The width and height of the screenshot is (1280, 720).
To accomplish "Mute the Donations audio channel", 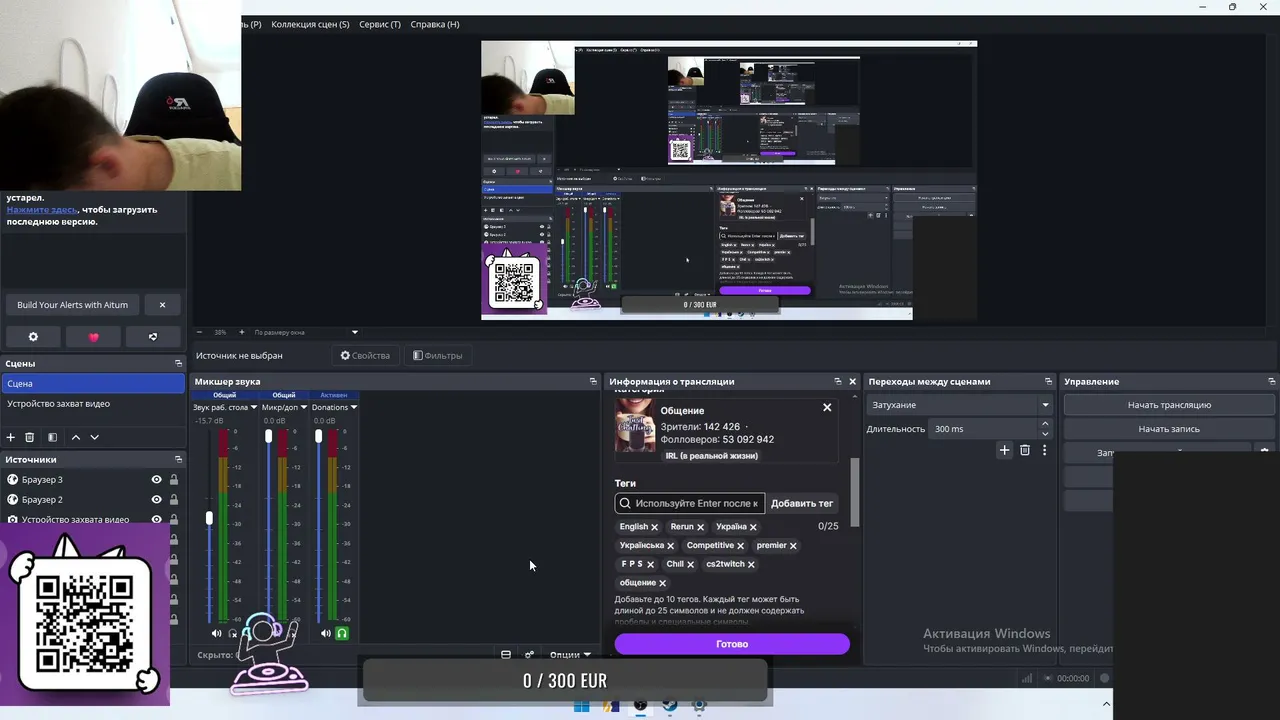I will click(x=326, y=633).
